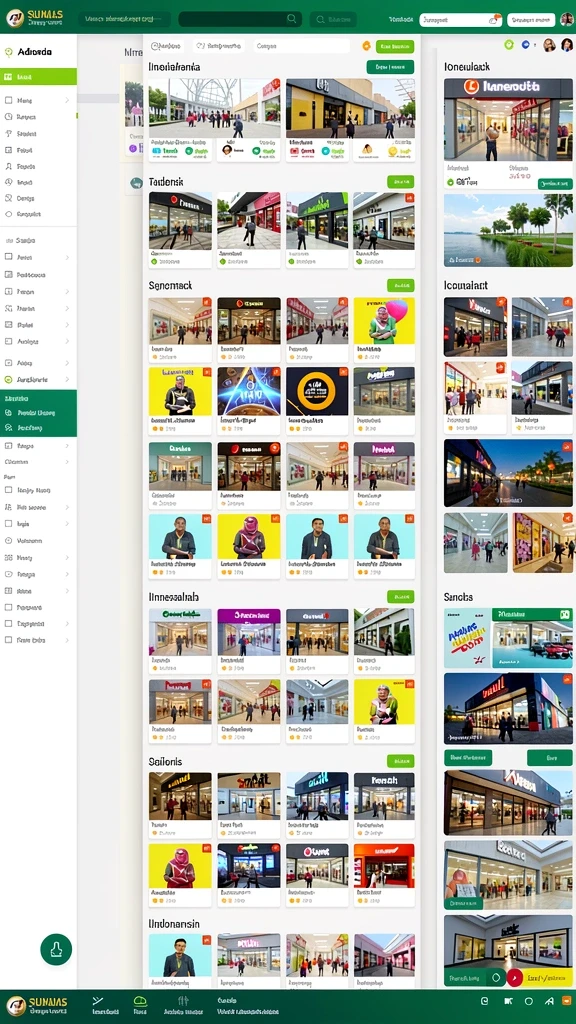Click the green button beside the "Innesalab" heading
Screen dimensions: 576x1024
[x=400, y=597]
